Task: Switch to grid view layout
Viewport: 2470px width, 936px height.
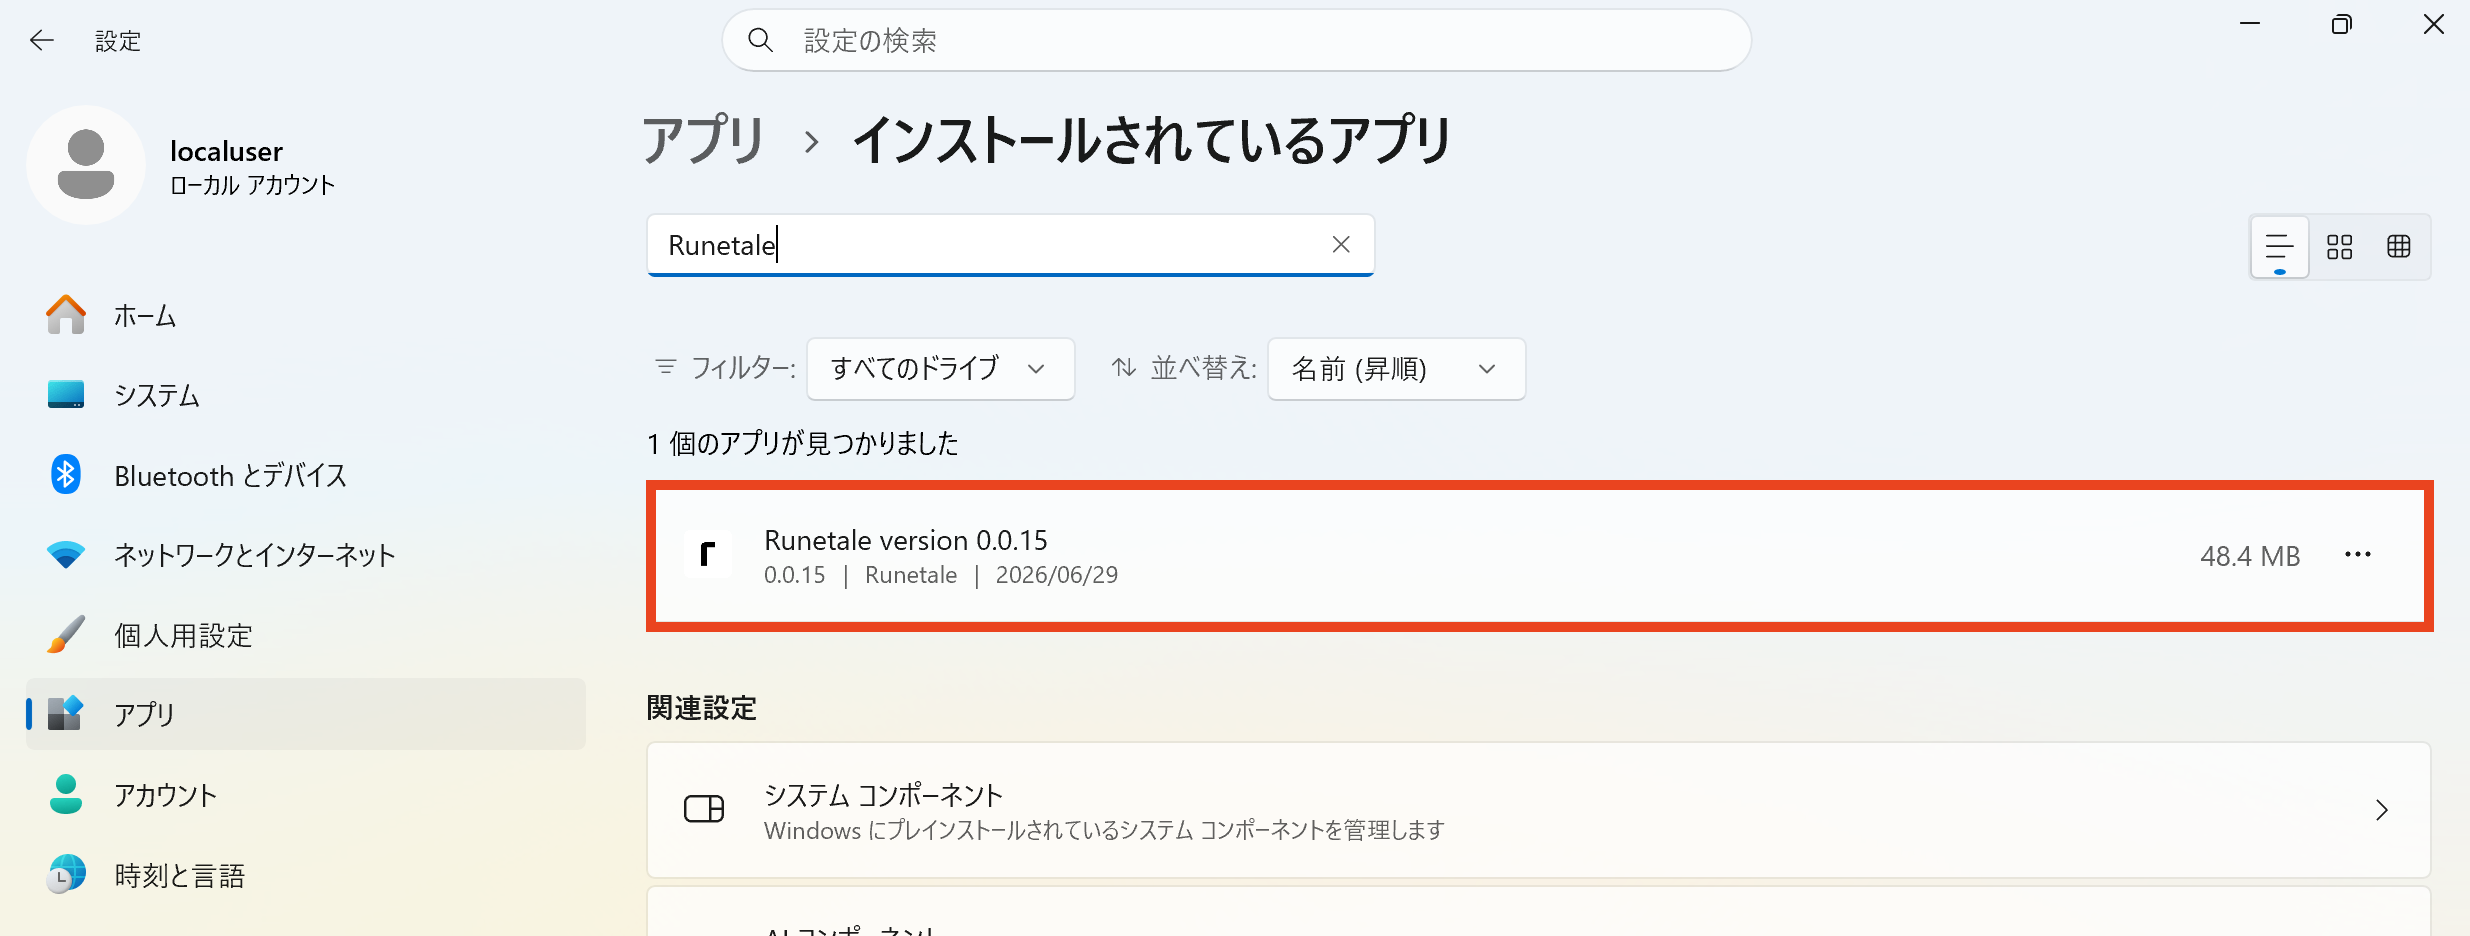Action: [x=2339, y=247]
